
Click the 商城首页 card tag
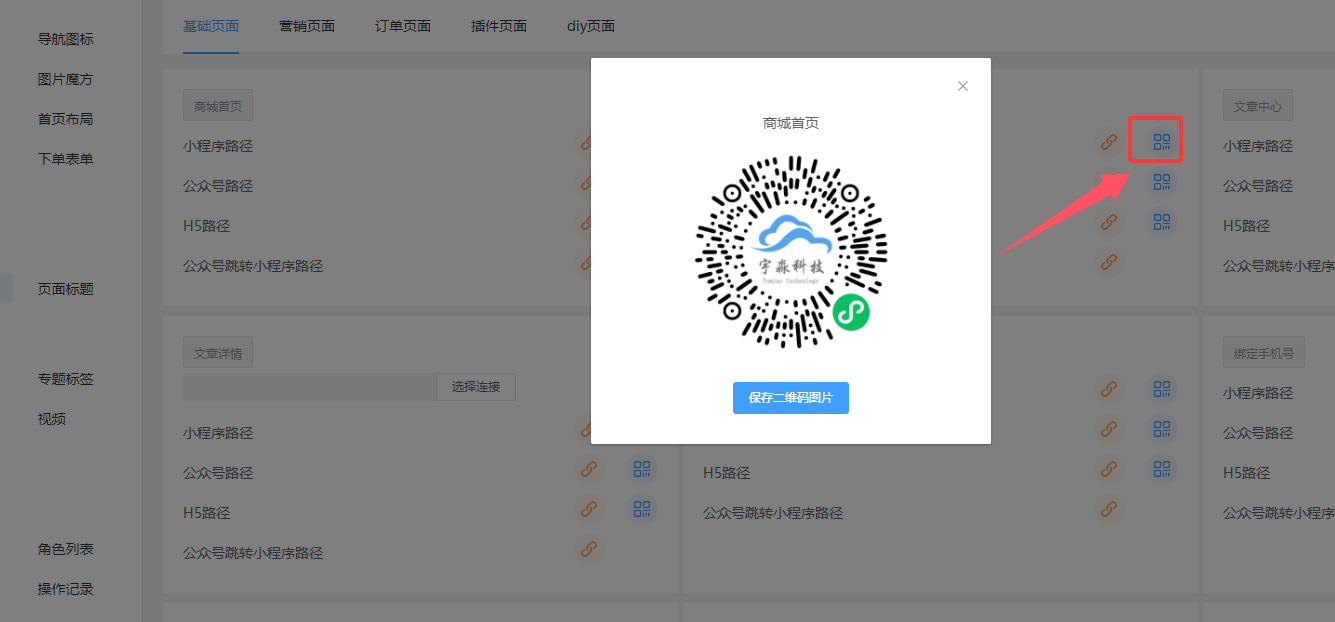pyautogui.click(x=218, y=106)
